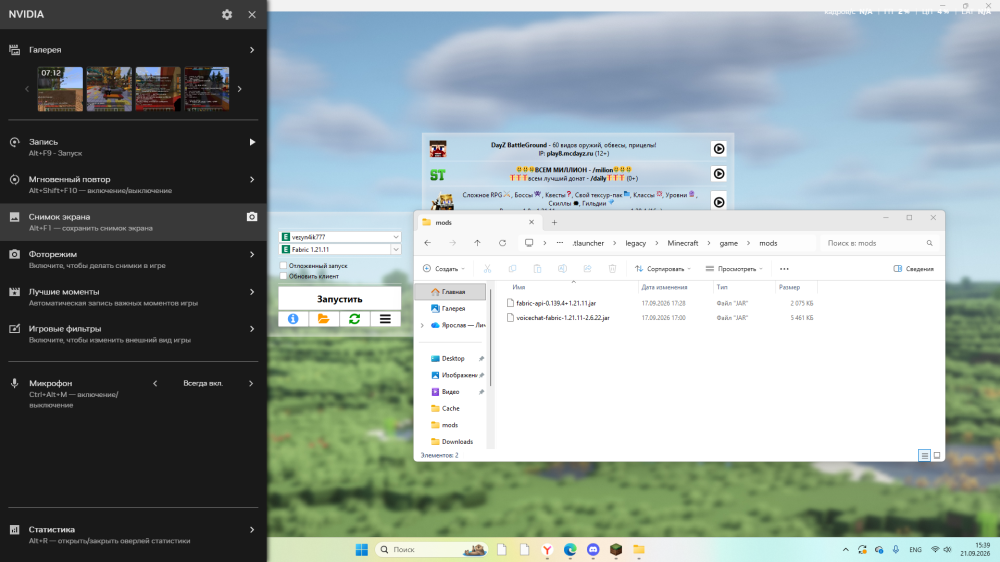This screenshot has width=1000, height=562.
Task: Open Игровые фильтры menu
Action: click(252, 329)
